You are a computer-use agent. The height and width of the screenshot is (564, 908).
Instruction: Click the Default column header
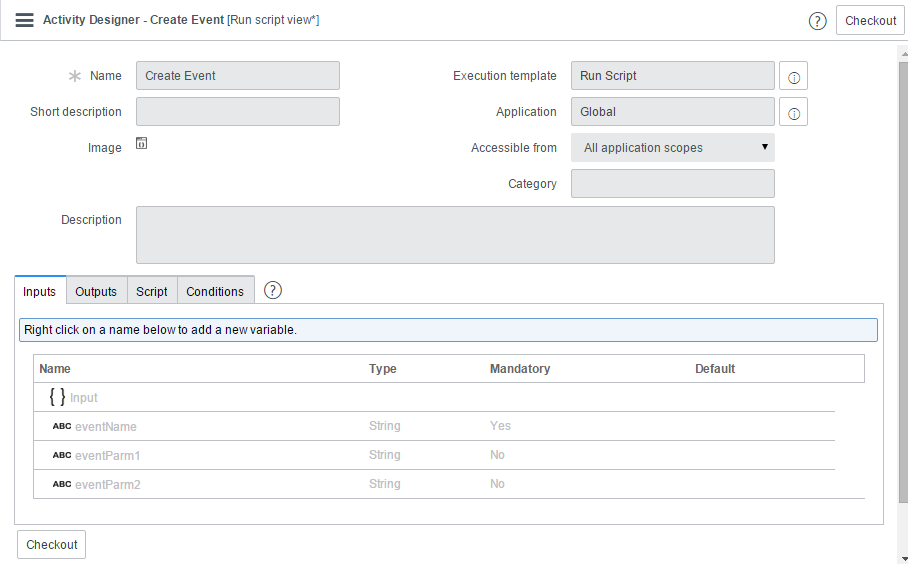(715, 369)
